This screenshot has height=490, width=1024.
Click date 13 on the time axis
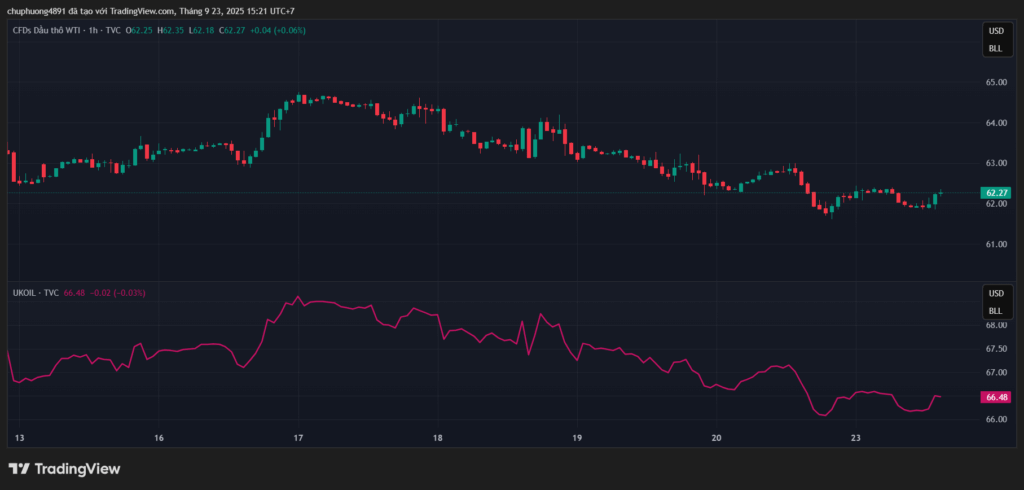click(x=20, y=438)
